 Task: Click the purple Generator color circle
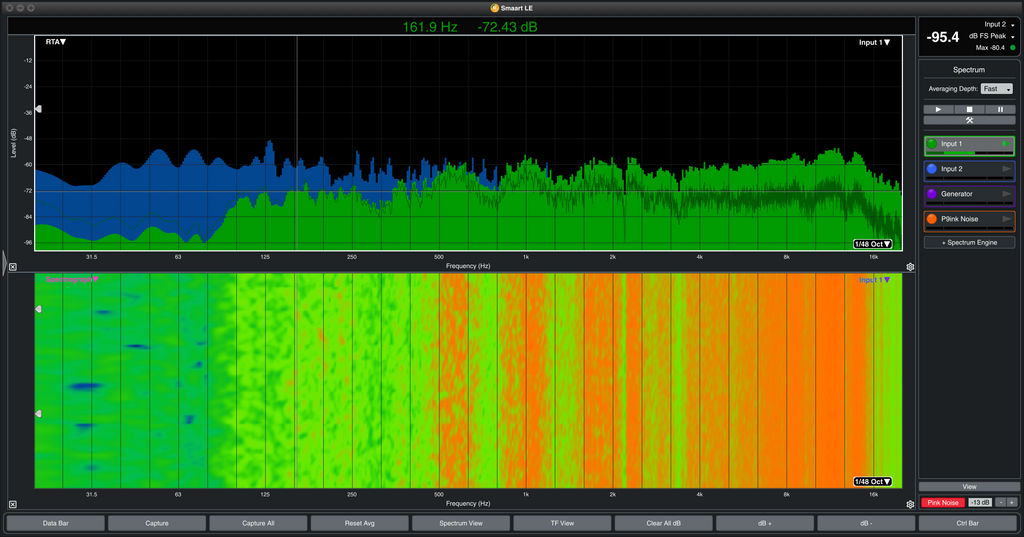(x=932, y=194)
